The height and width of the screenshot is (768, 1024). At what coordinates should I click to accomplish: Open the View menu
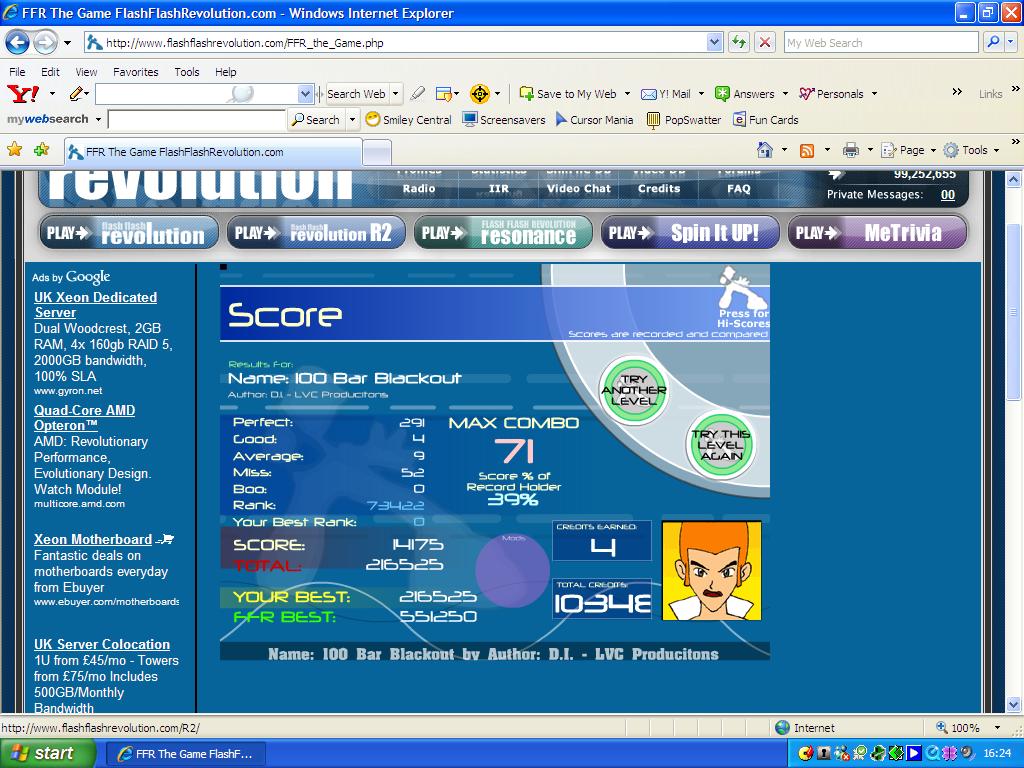86,72
